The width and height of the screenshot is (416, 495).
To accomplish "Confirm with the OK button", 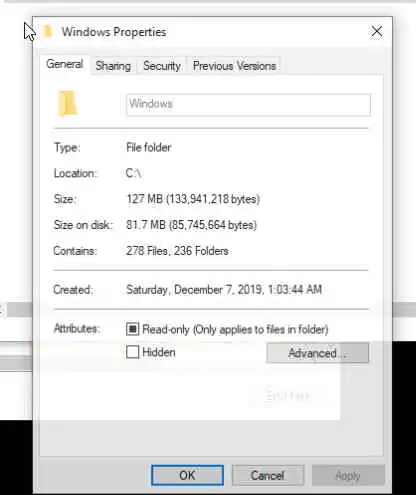I will [187, 475].
